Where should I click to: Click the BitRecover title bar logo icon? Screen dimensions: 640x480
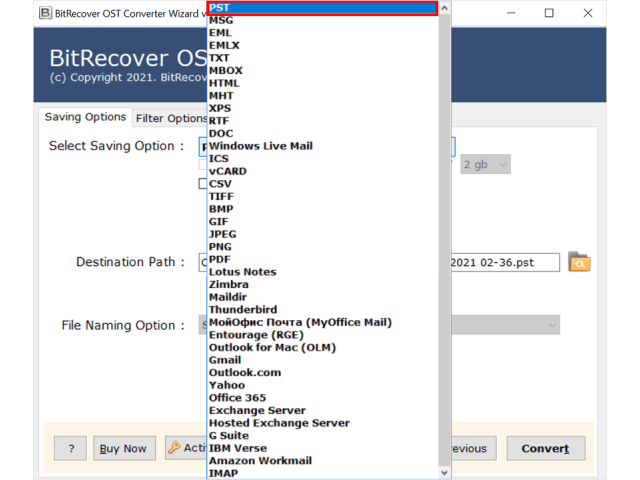coord(45,13)
